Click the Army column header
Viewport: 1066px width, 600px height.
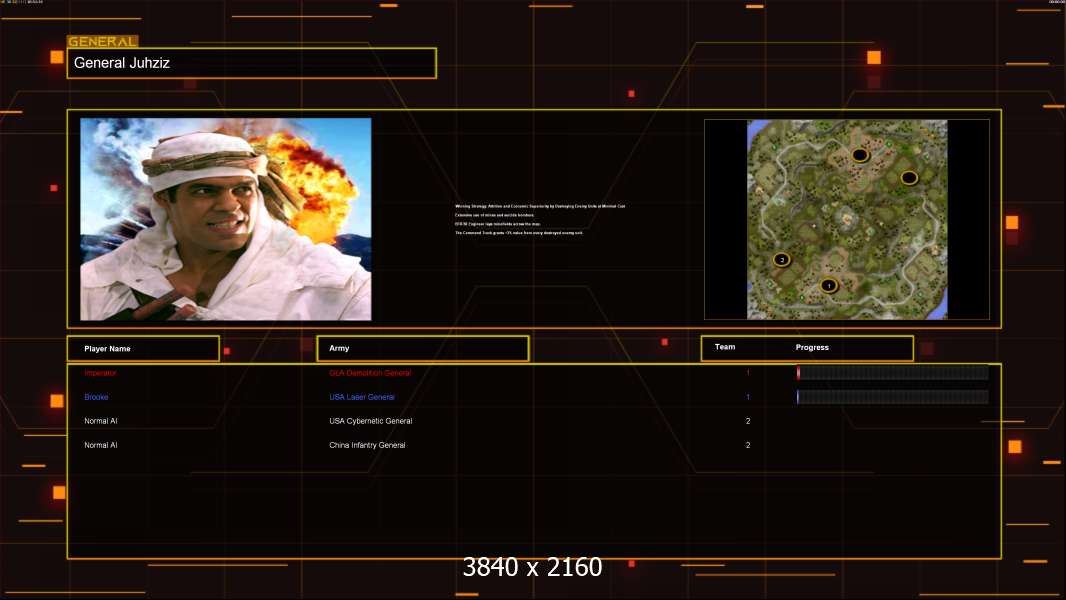422,349
